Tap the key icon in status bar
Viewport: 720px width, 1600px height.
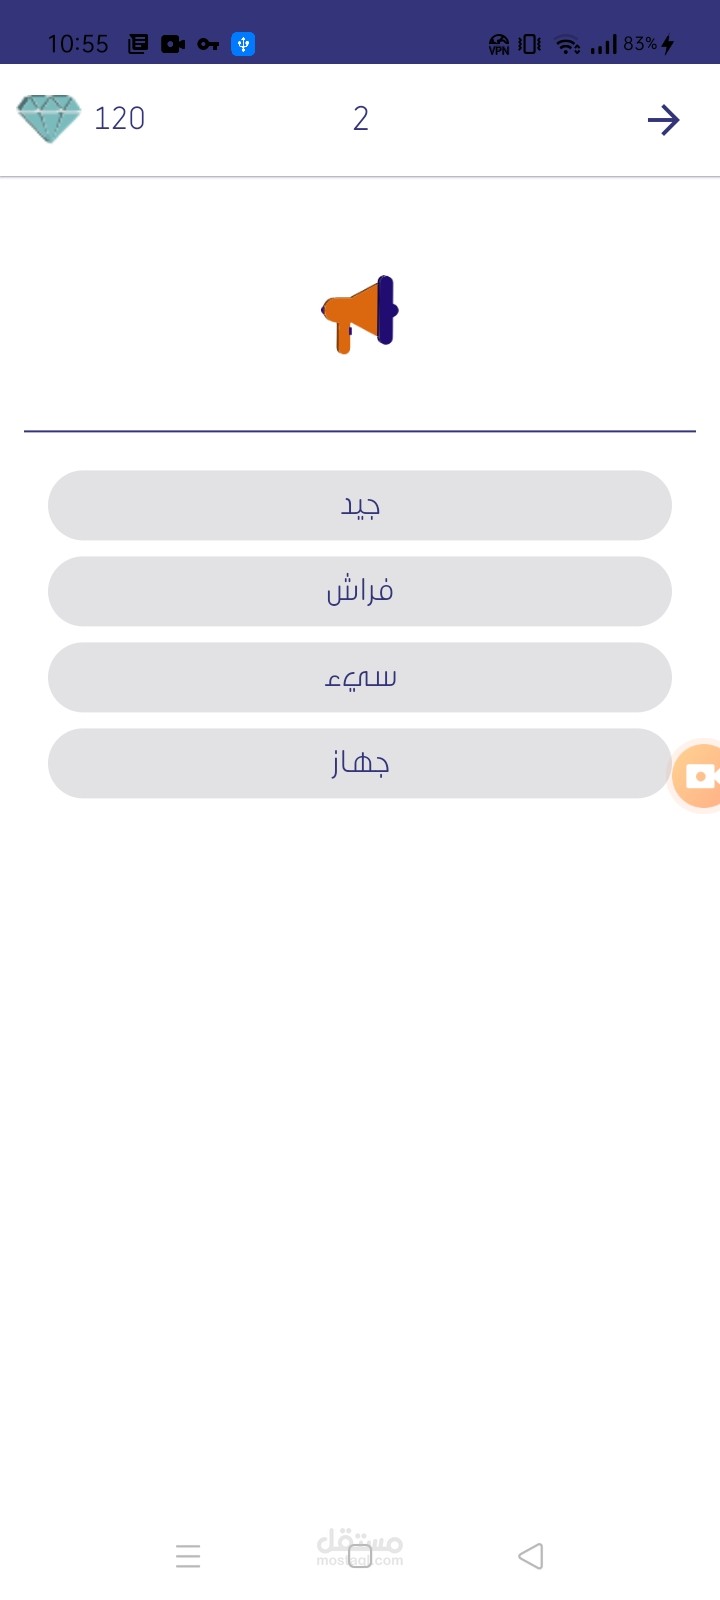(208, 44)
